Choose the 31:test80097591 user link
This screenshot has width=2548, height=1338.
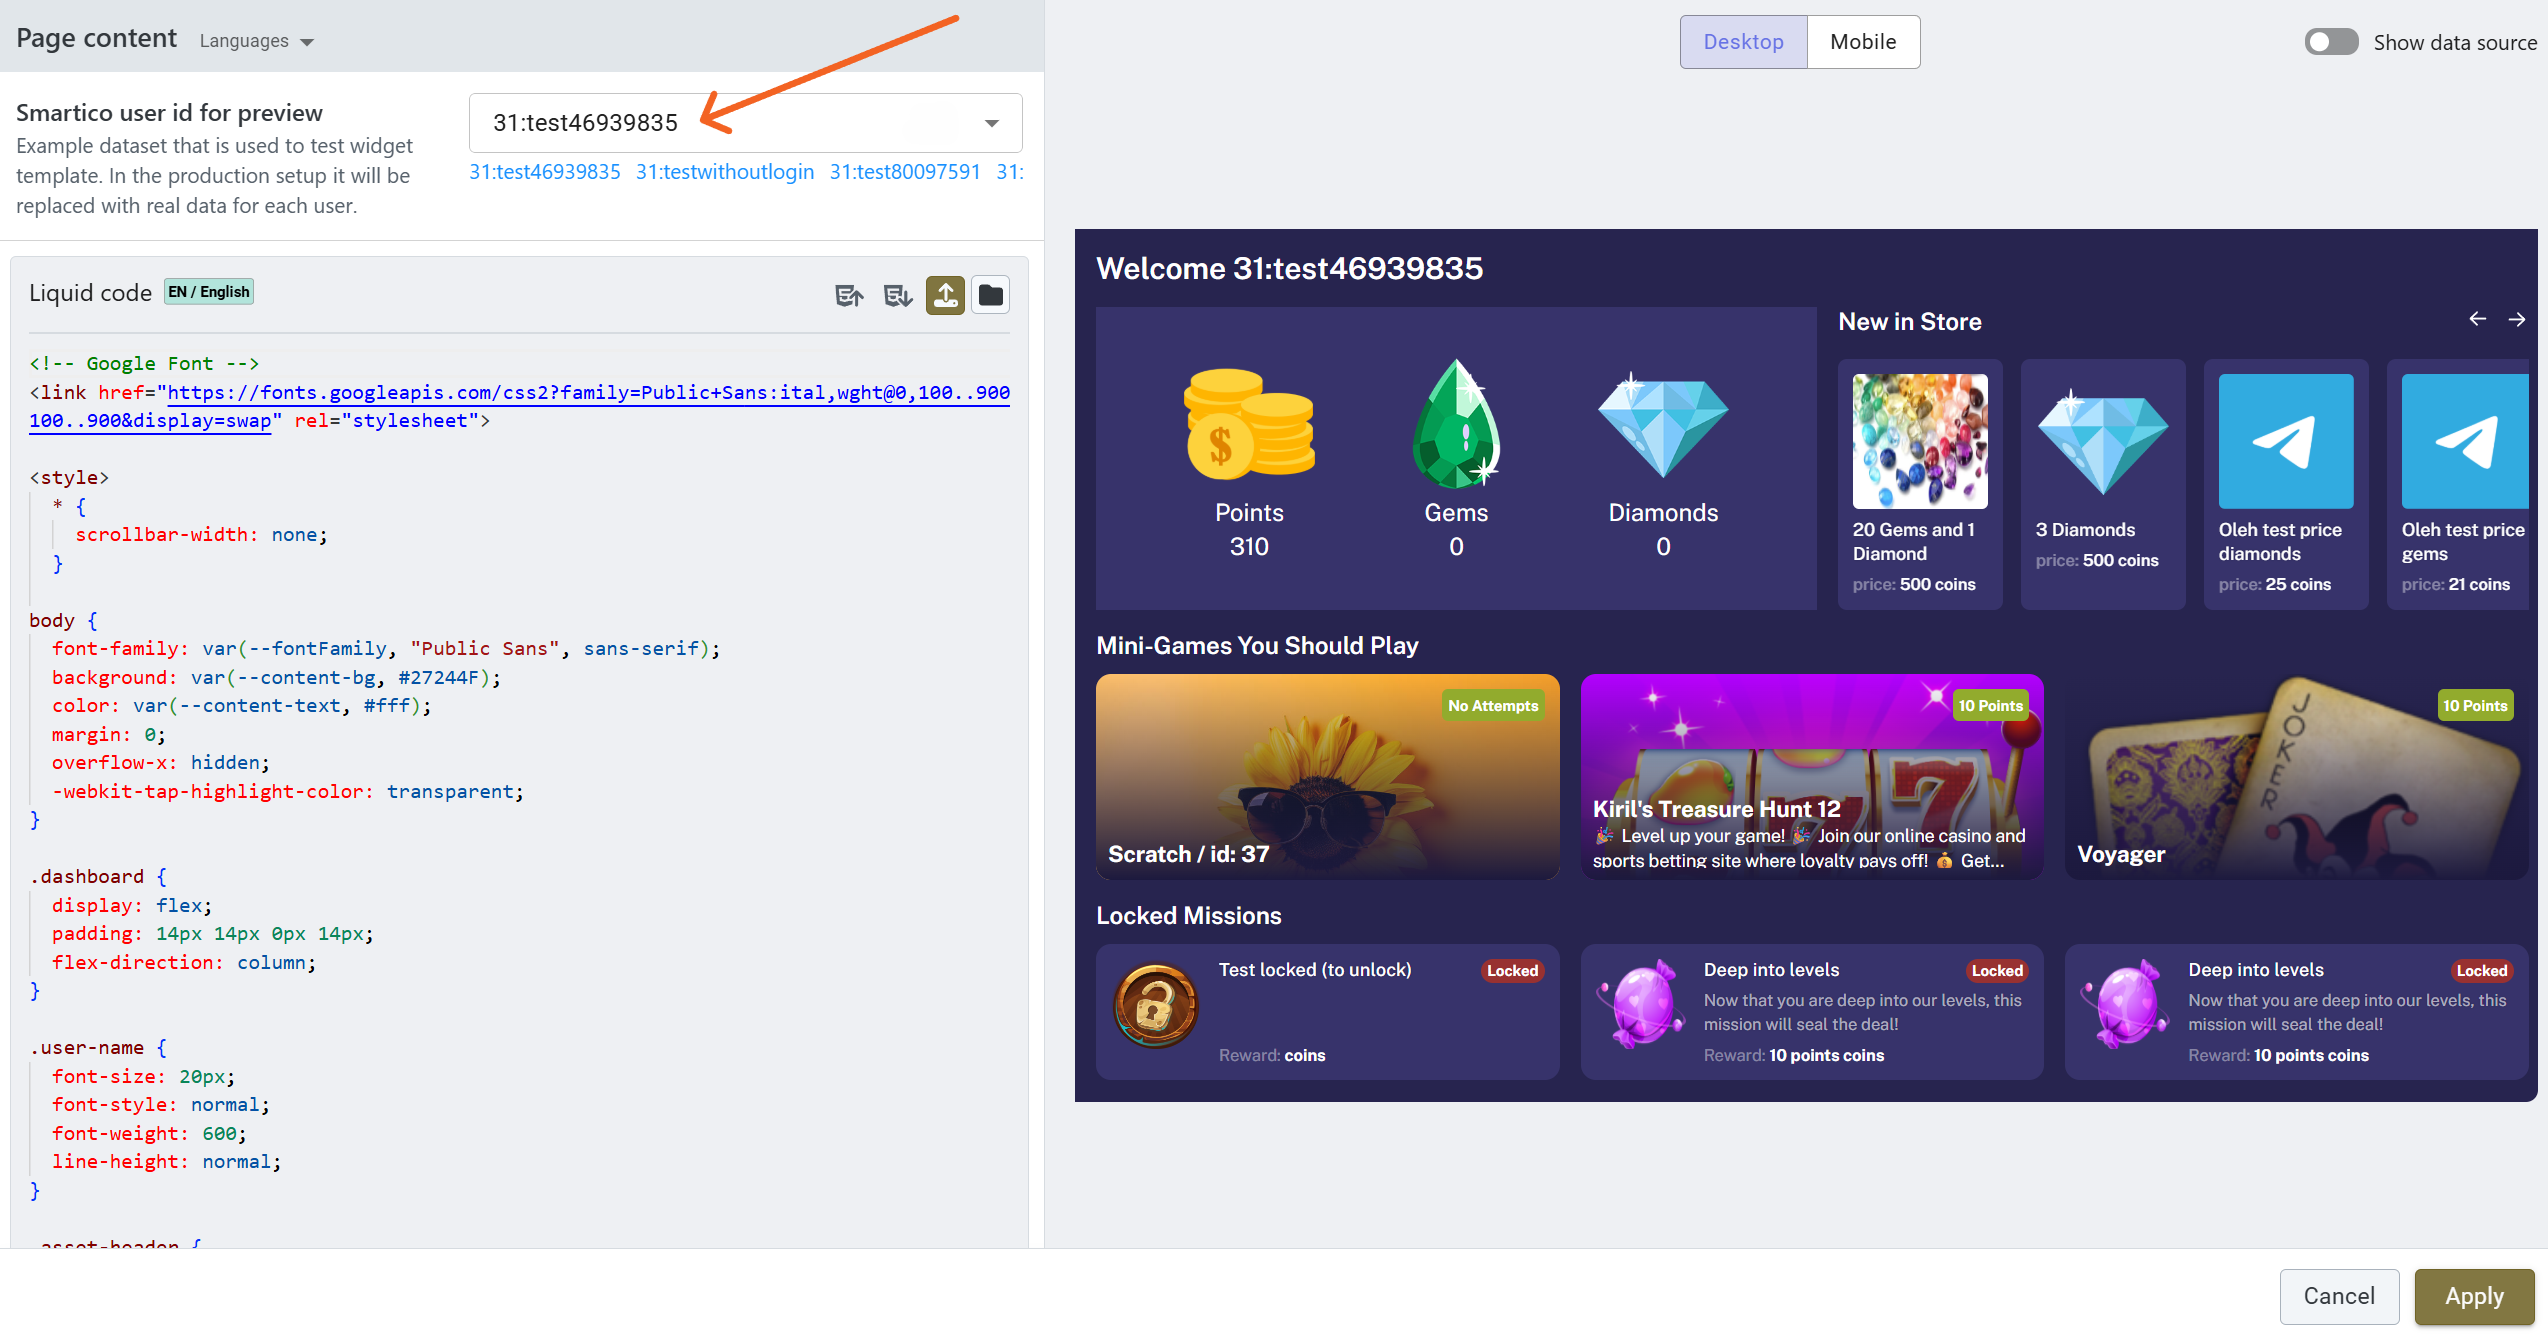point(905,172)
